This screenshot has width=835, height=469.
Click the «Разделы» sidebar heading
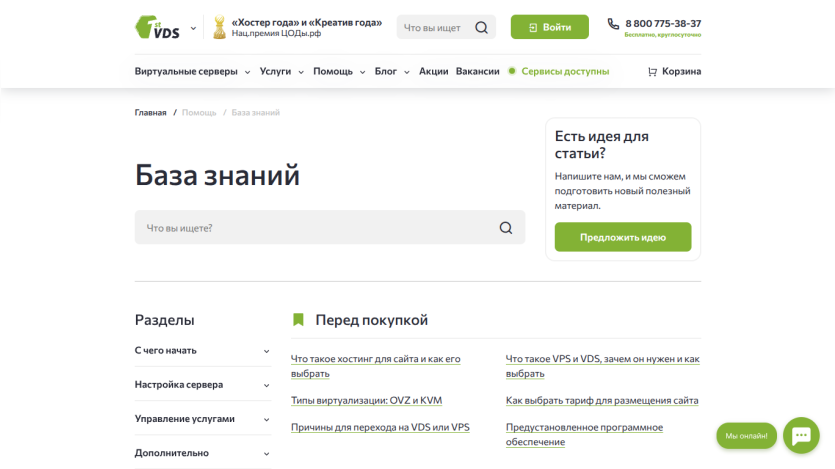point(165,320)
